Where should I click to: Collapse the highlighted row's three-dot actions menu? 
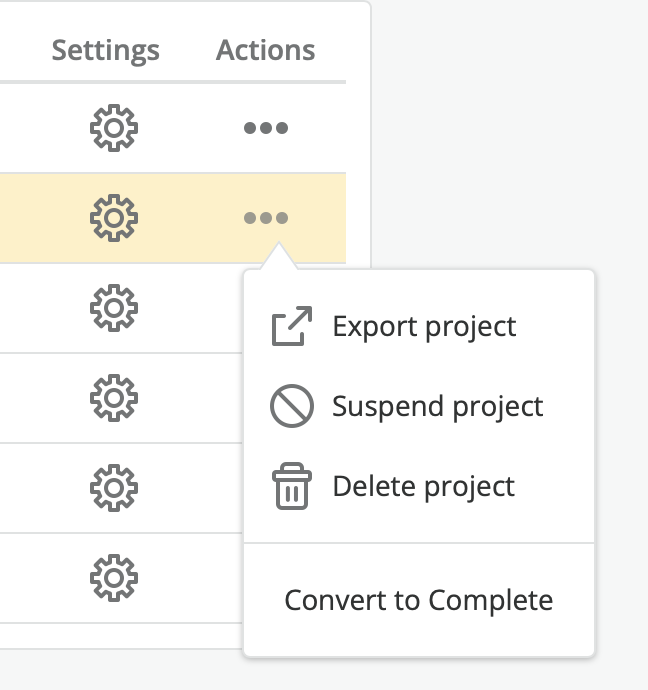tap(266, 218)
